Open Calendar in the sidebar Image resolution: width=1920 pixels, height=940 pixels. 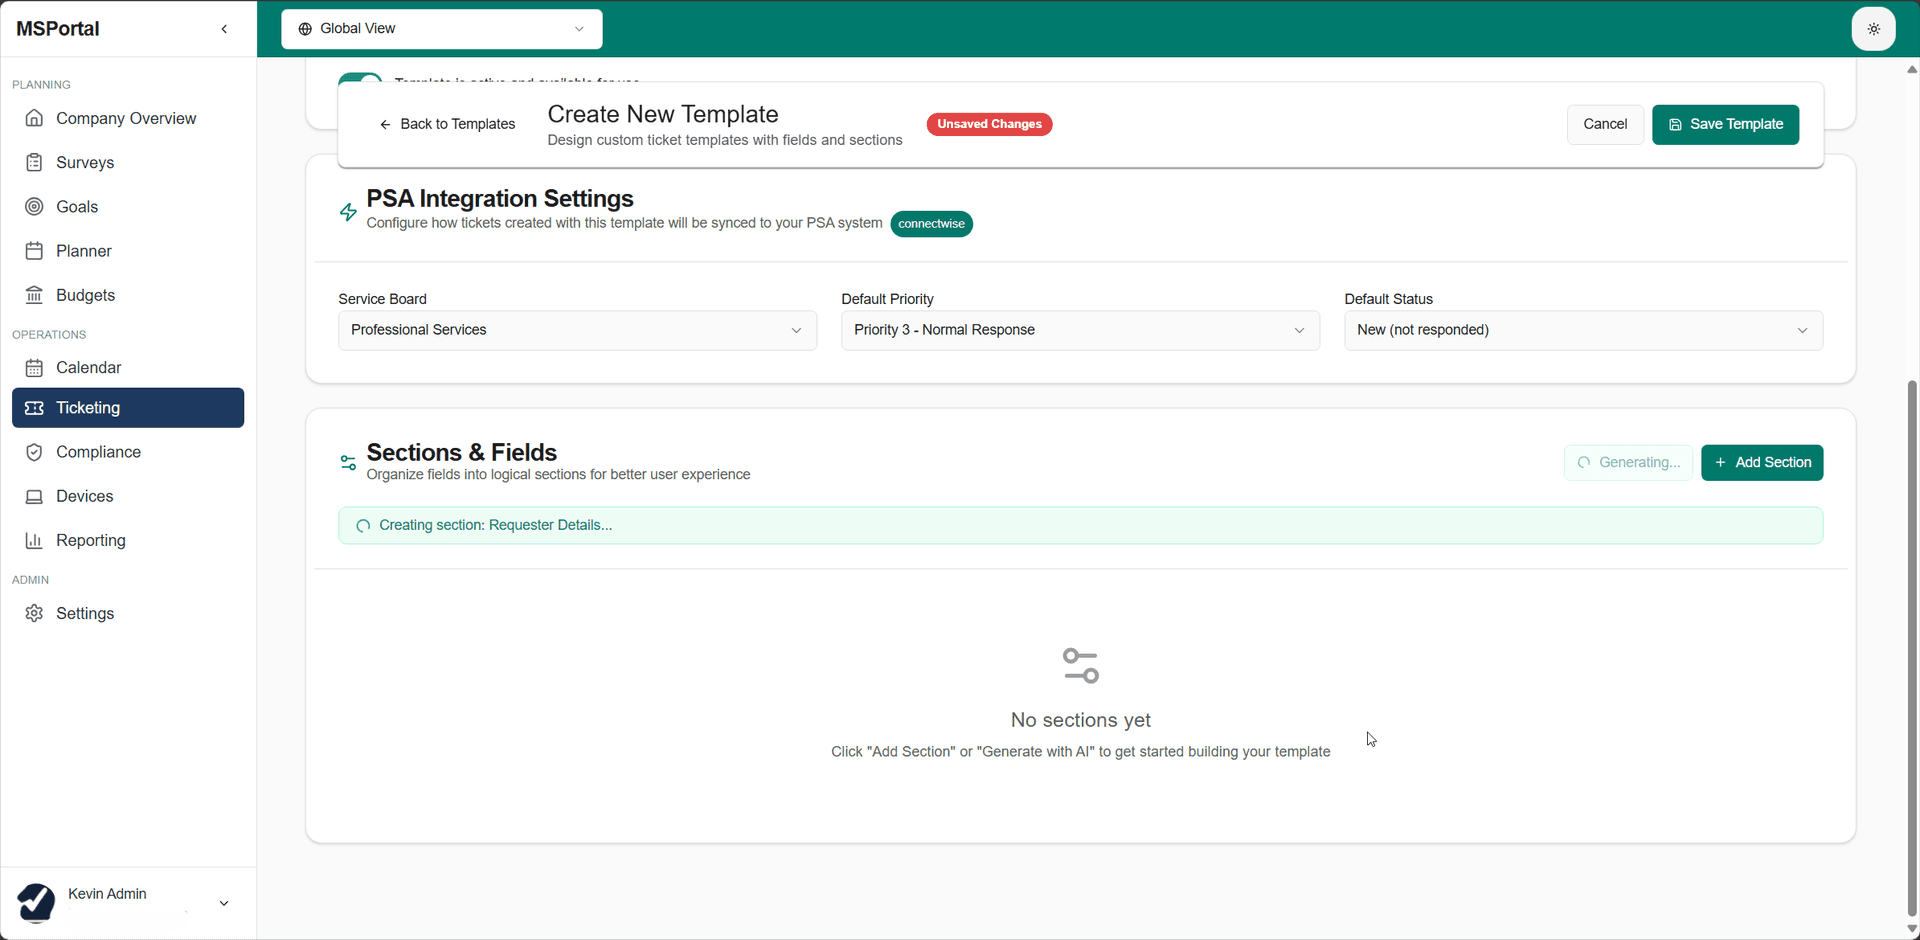pos(88,368)
